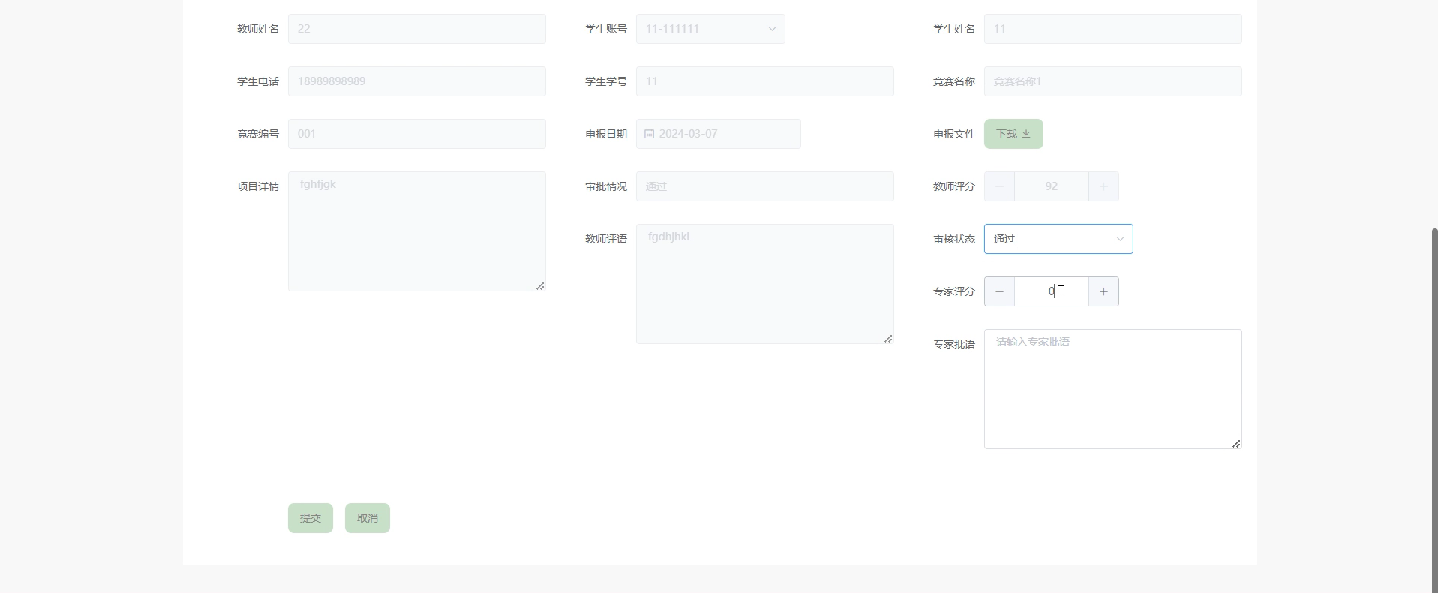Viewport: 1438px width, 593px height.
Task: Click the plus icon beside 教师评分 92
Action: click(1104, 186)
